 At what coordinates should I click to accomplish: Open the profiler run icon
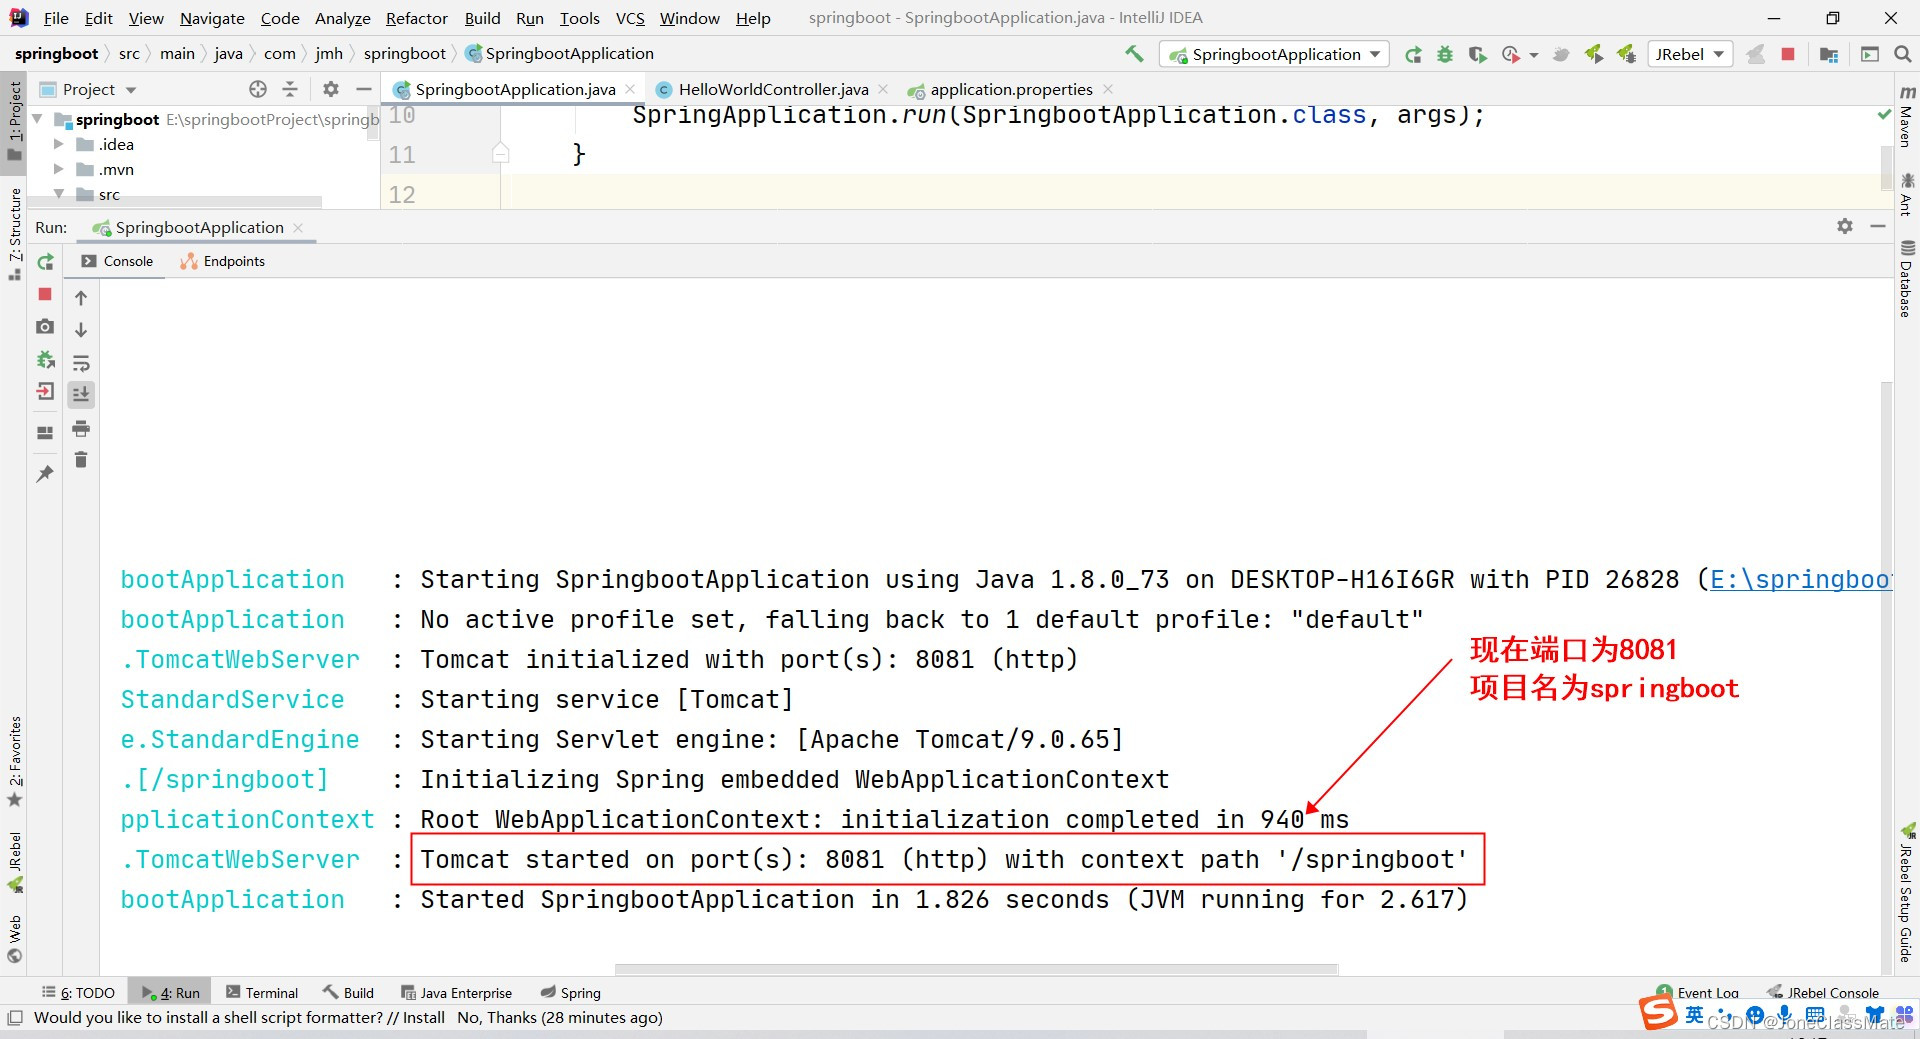coord(1511,55)
